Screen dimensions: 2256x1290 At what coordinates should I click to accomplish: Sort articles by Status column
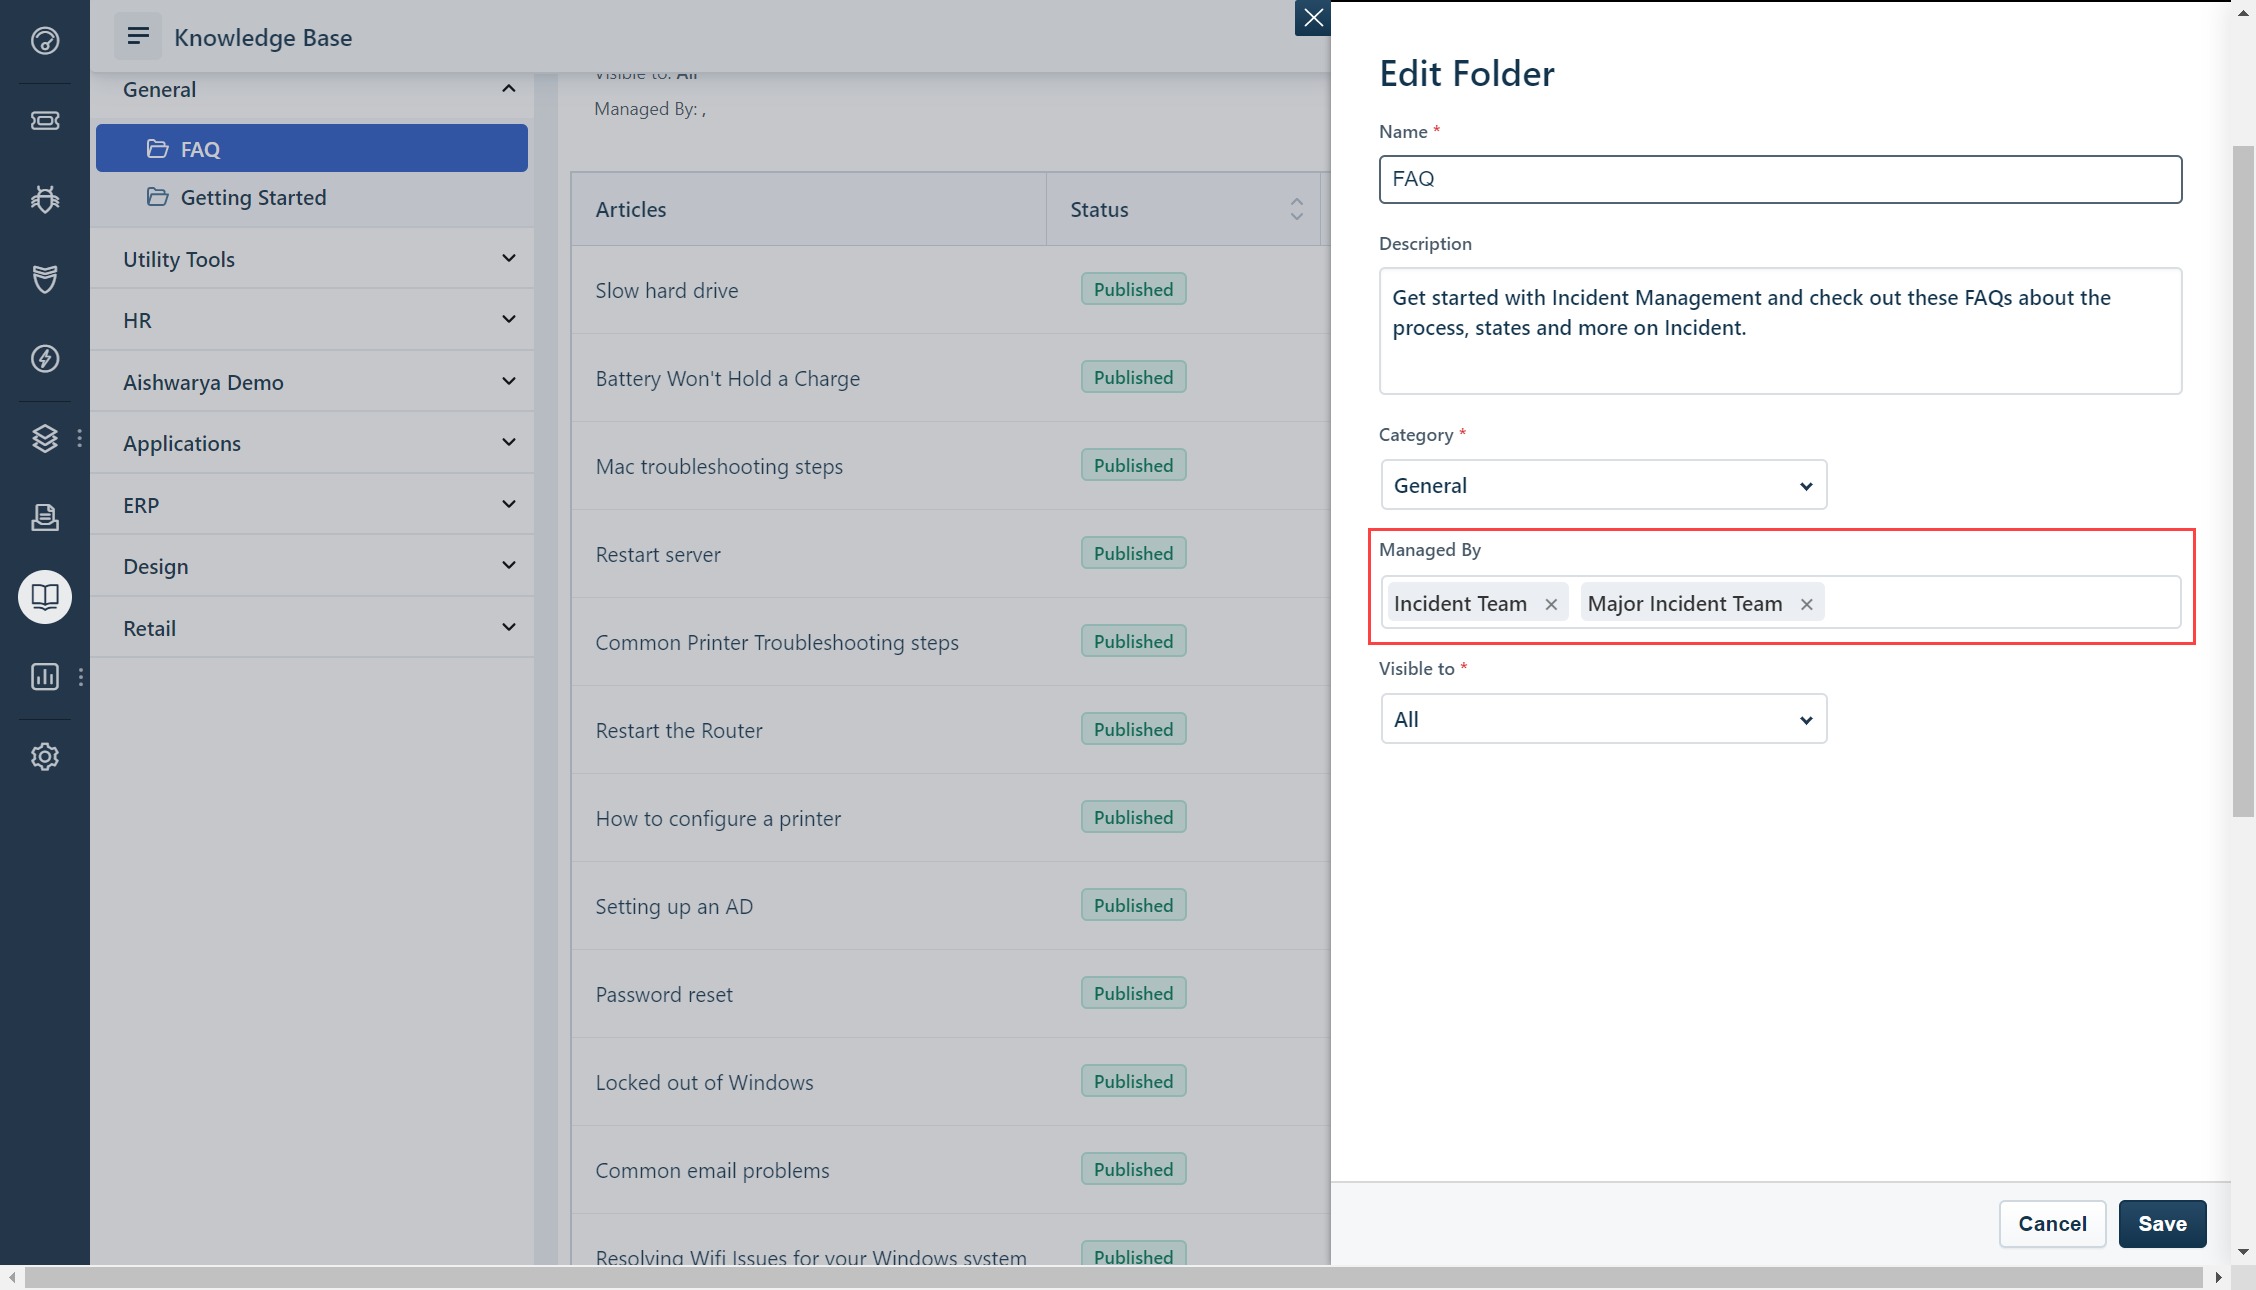(x=1296, y=209)
